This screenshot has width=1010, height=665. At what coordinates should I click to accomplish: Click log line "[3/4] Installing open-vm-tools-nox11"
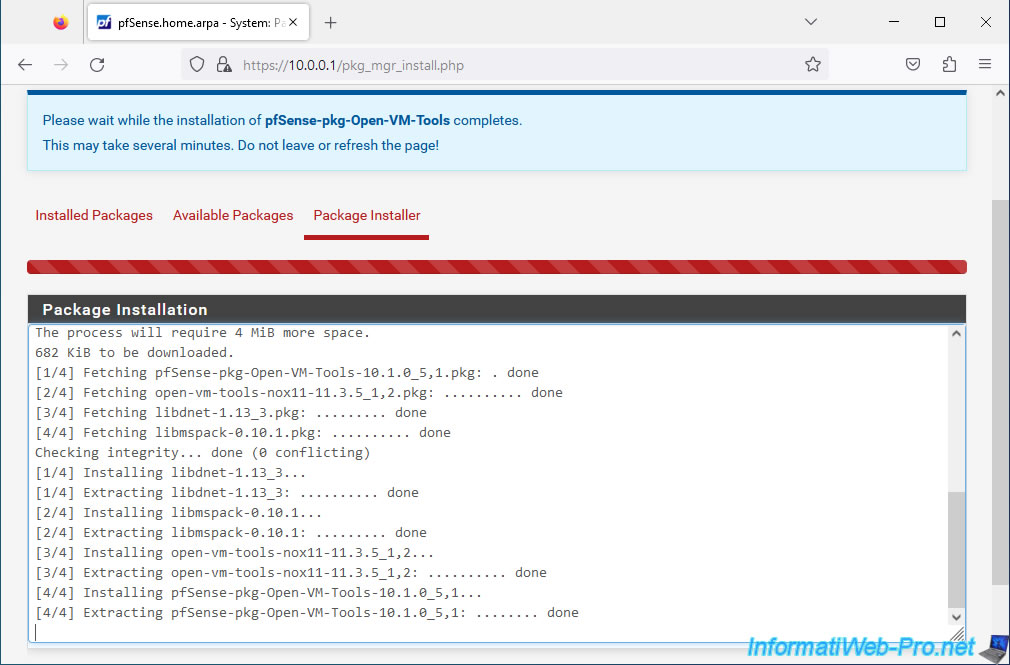click(234, 552)
